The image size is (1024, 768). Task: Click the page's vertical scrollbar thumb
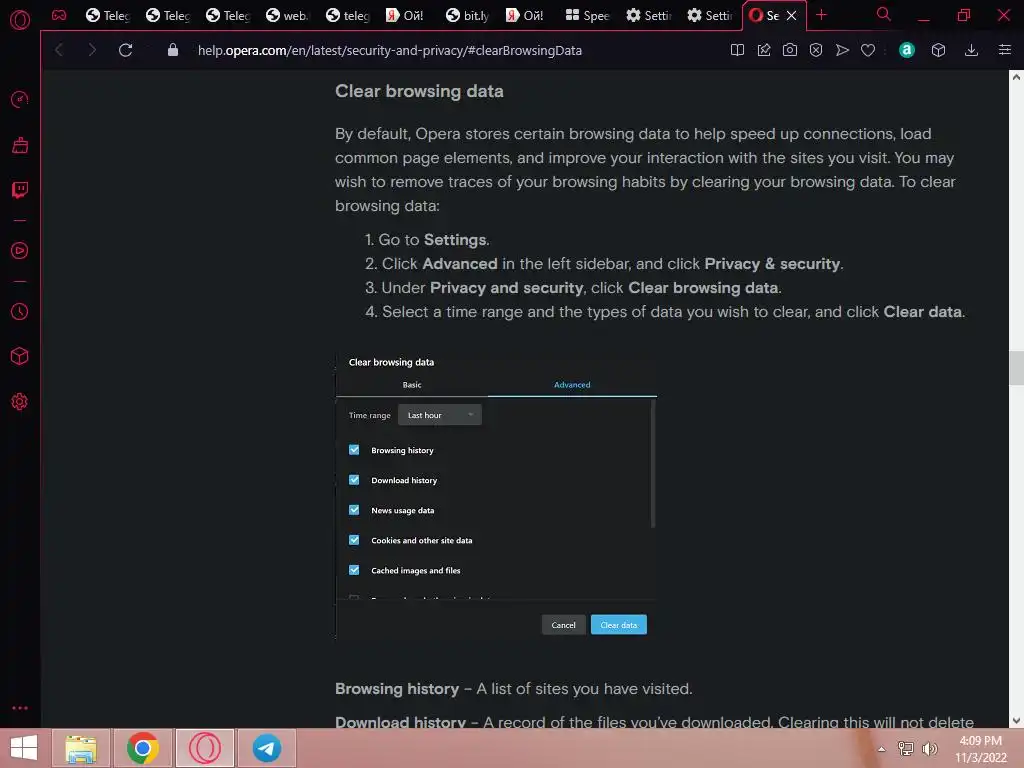click(1016, 368)
